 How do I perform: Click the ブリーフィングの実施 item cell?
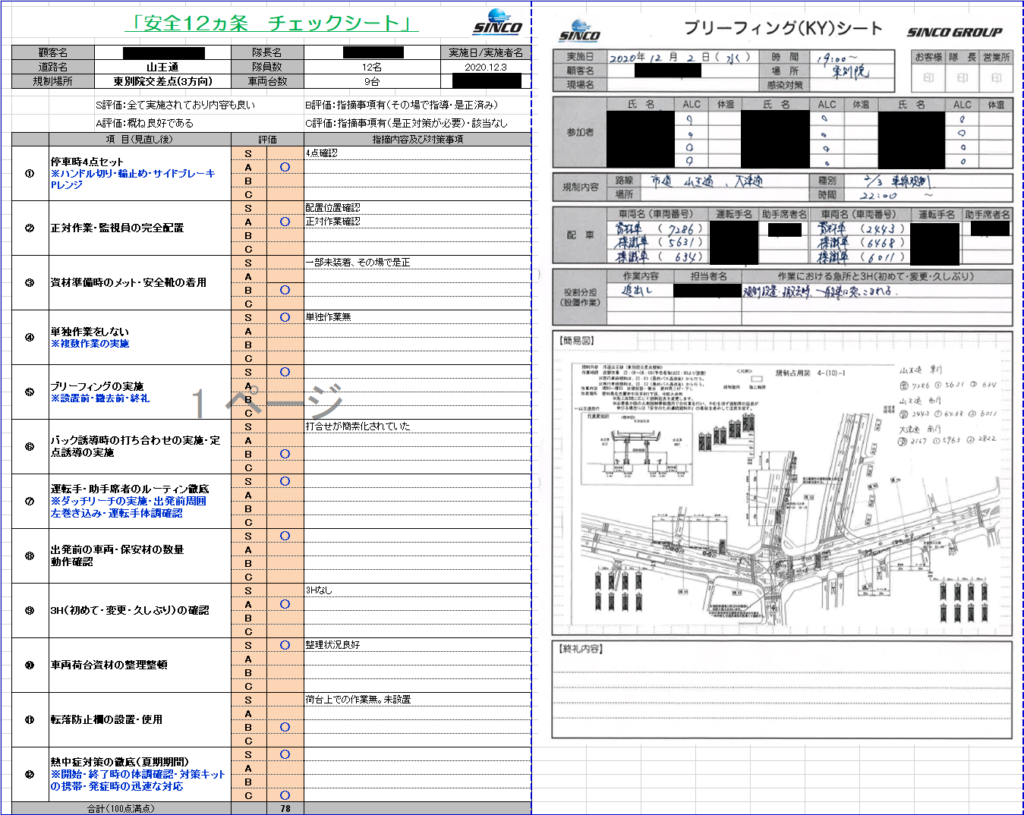click(x=140, y=392)
